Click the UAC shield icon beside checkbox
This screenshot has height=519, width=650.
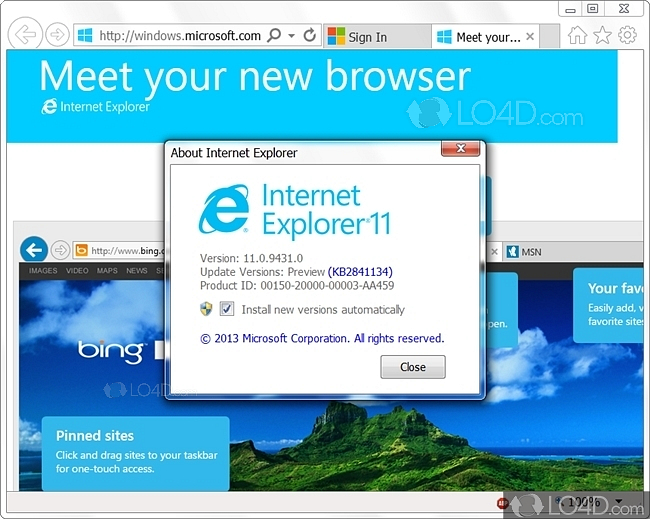206,309
